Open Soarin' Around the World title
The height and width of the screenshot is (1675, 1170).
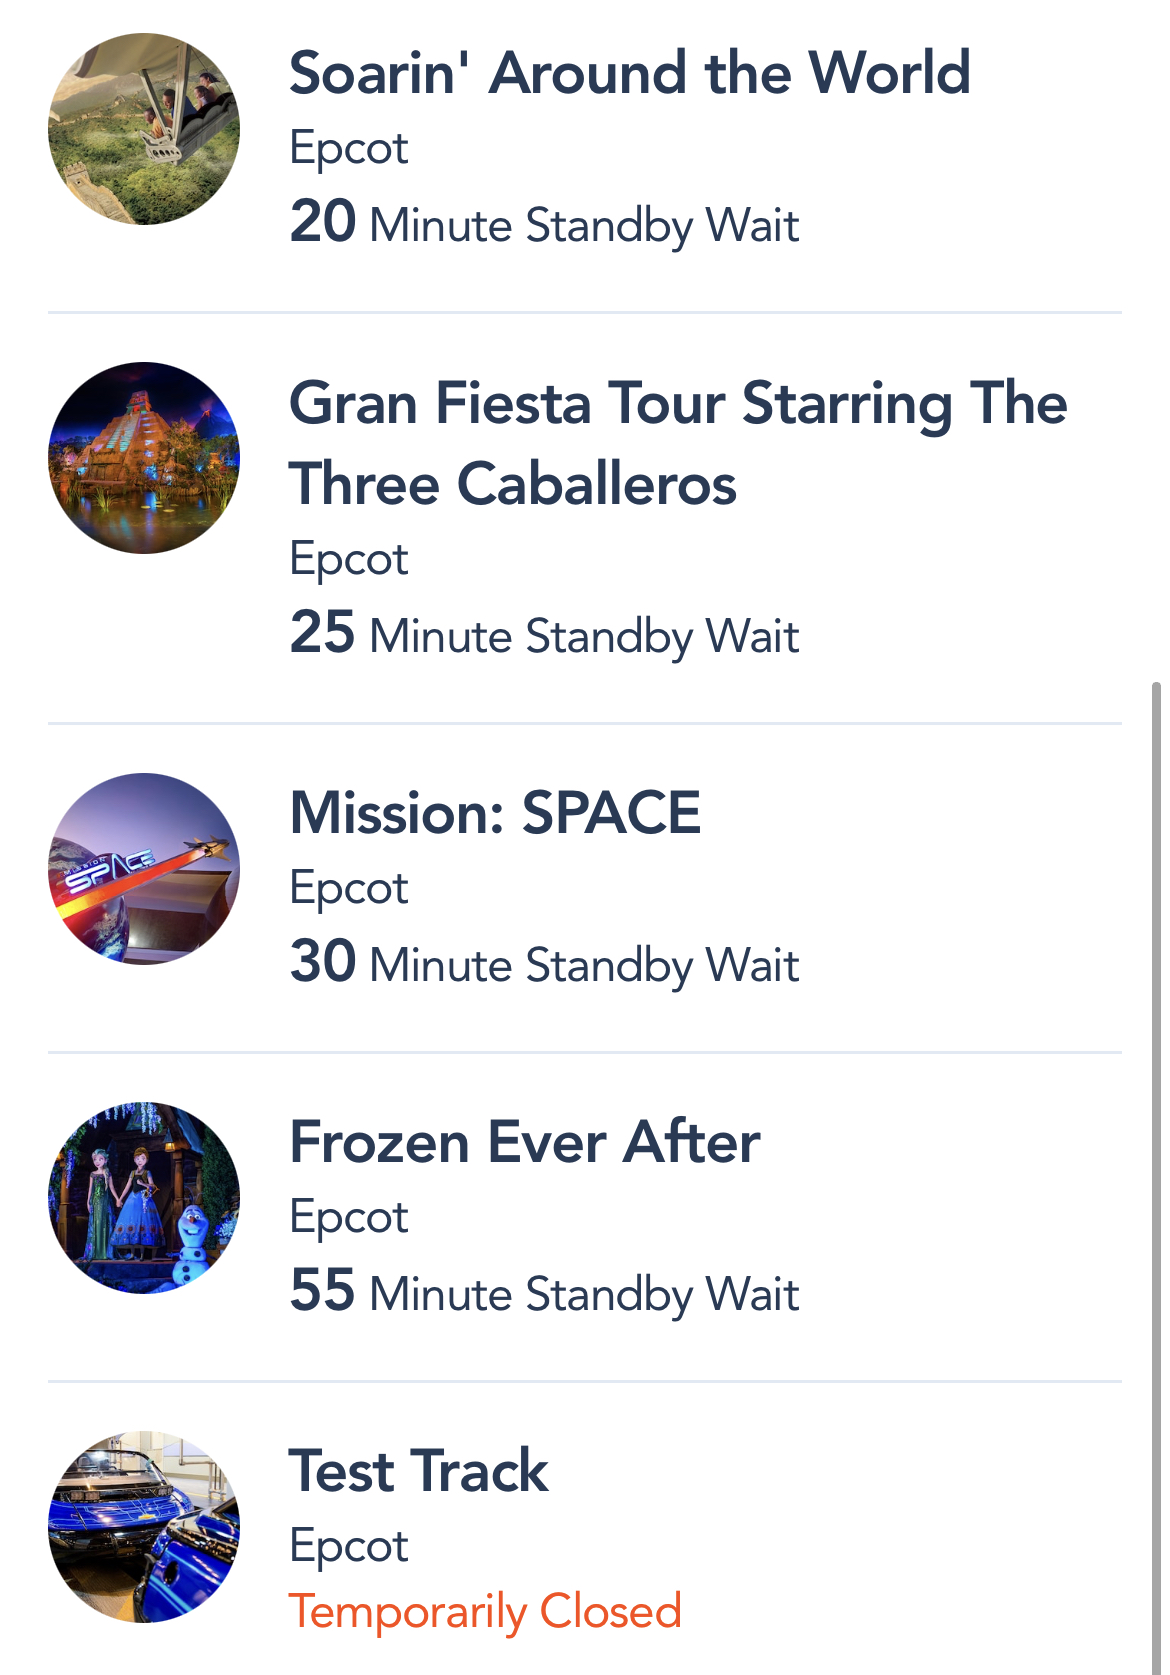pos(629,73)
